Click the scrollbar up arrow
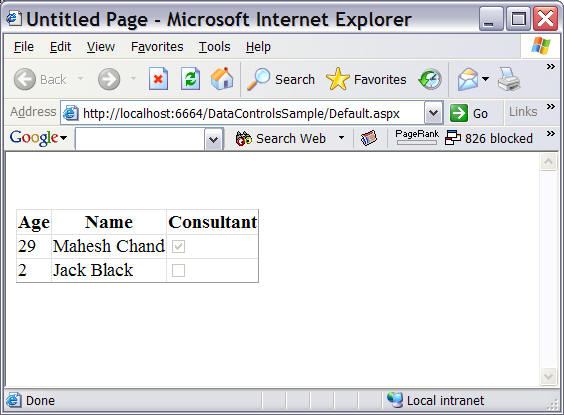Screen dimensions: 564x415 (x=549, y=162)
